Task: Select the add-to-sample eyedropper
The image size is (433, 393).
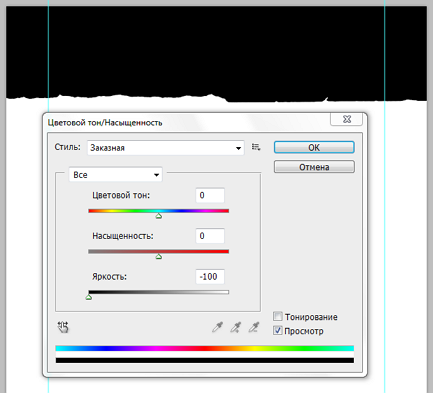Action: (x=236, y=327)
